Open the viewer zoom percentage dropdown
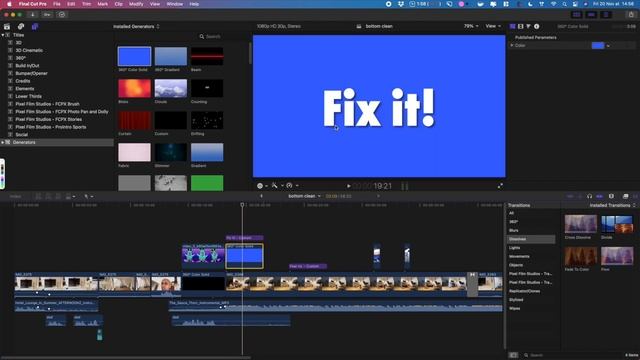 point(471,26)
